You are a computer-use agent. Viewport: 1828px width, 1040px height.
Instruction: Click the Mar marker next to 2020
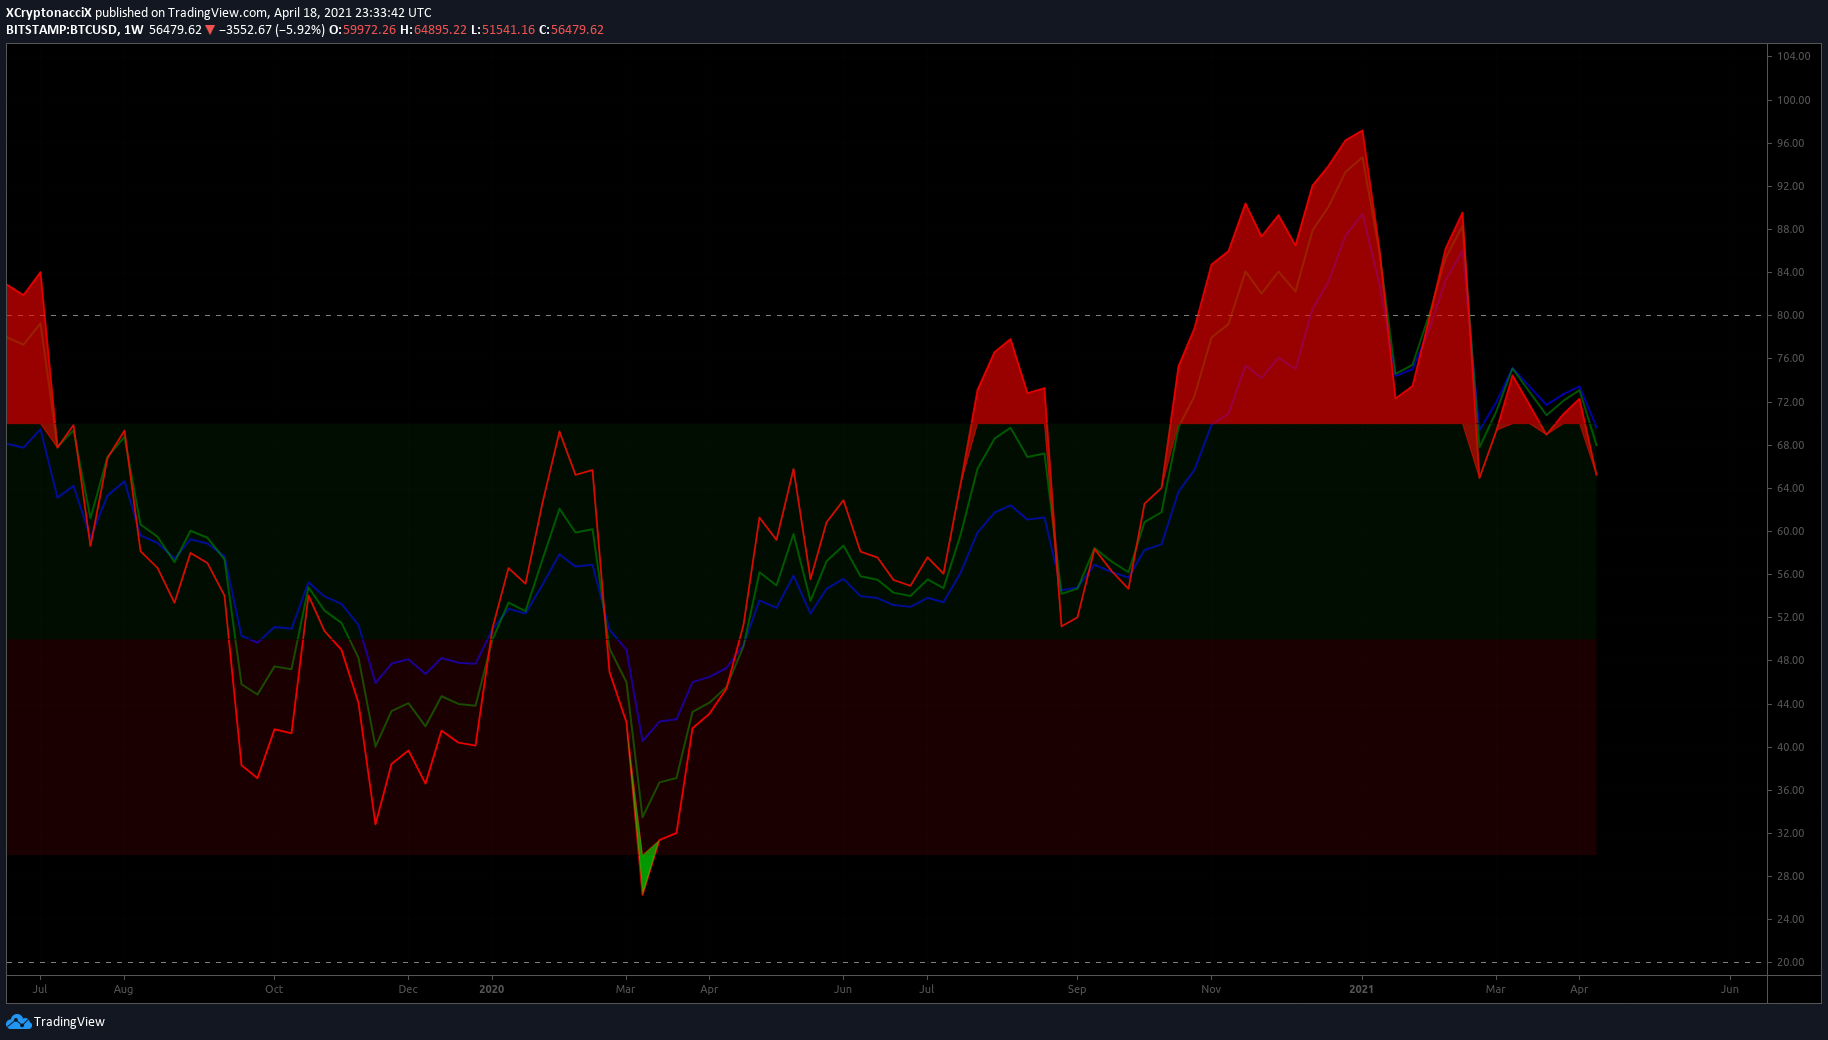625,989
